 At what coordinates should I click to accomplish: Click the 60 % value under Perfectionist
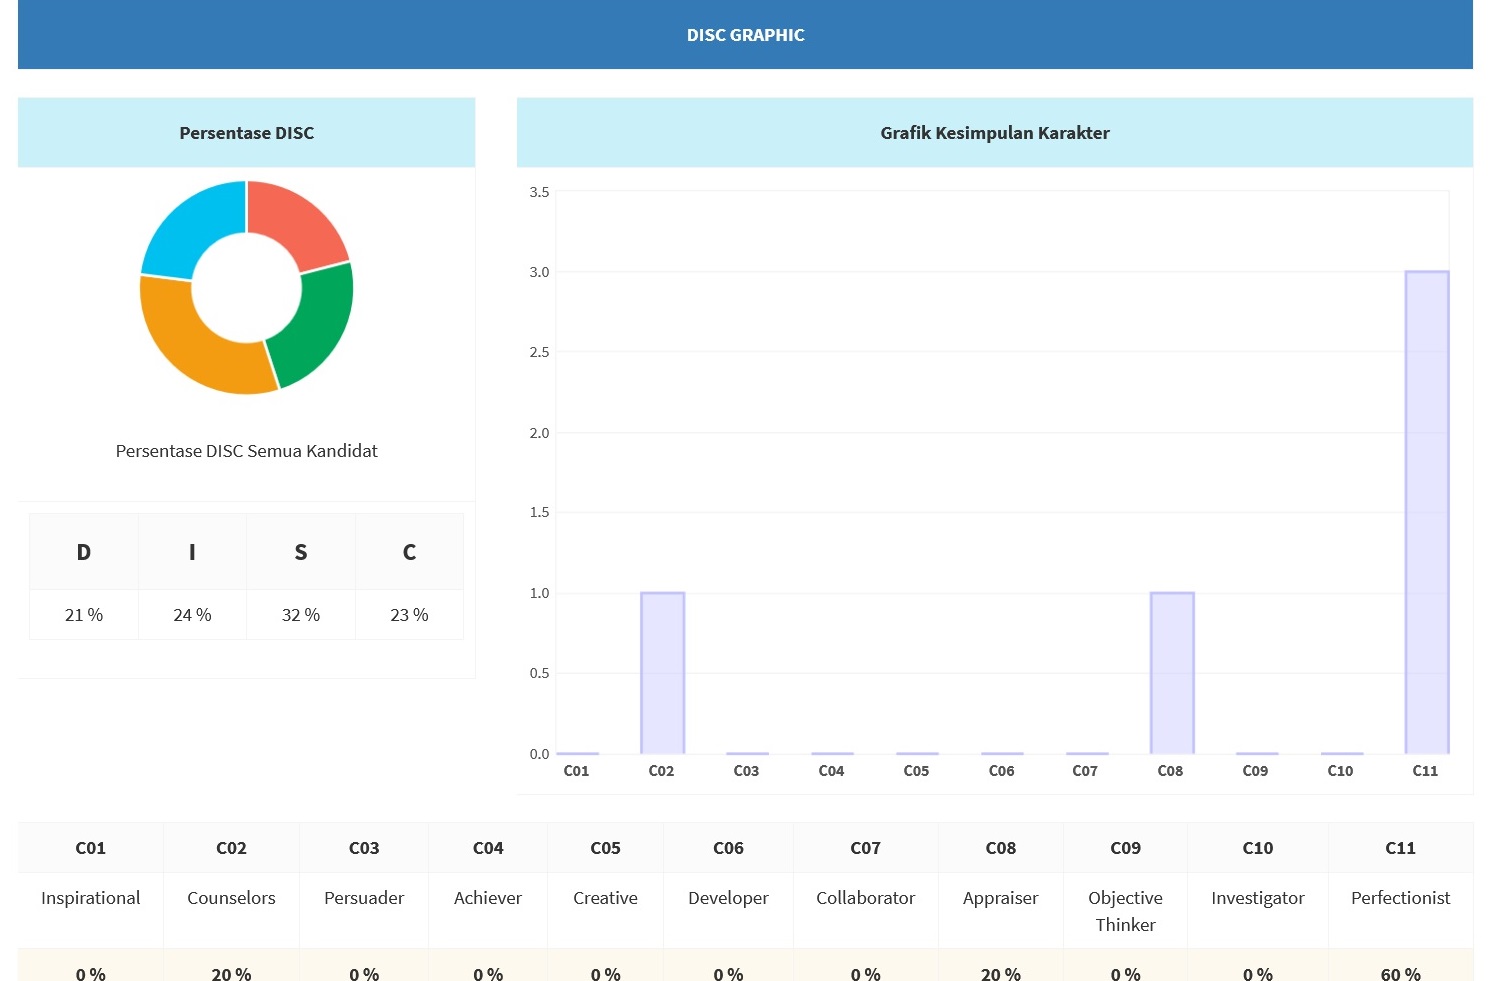pos(1400,972)
